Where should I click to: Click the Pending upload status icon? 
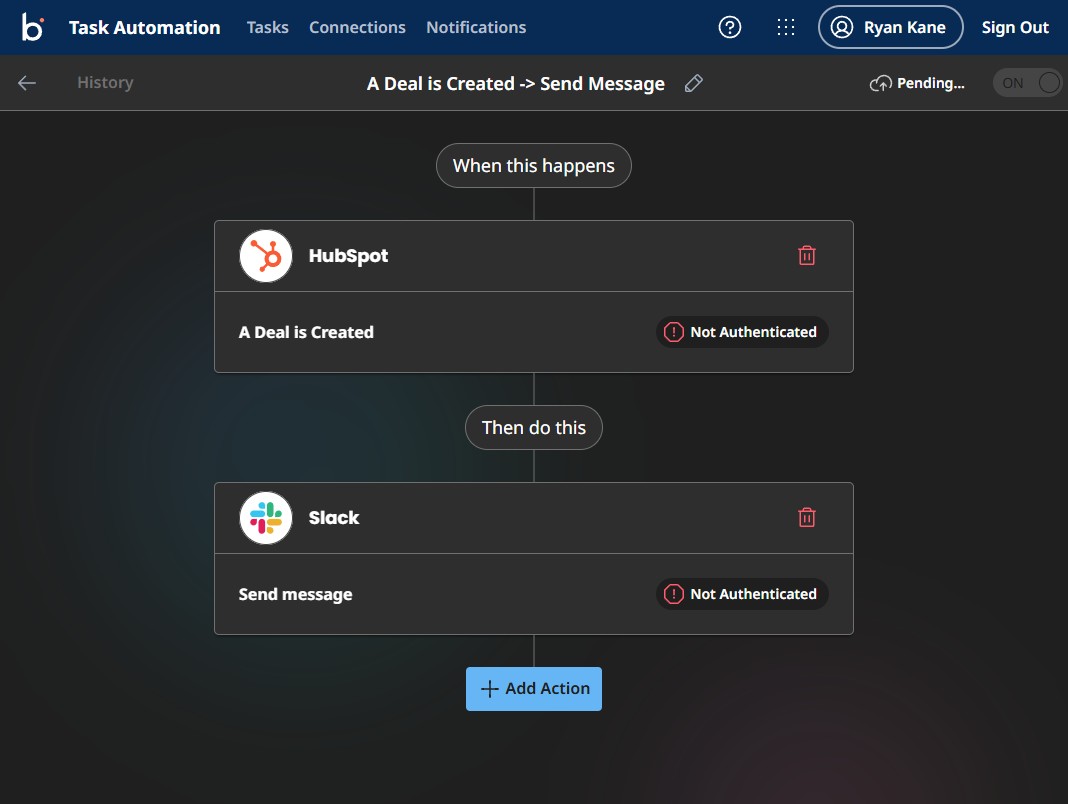(881, 83)
